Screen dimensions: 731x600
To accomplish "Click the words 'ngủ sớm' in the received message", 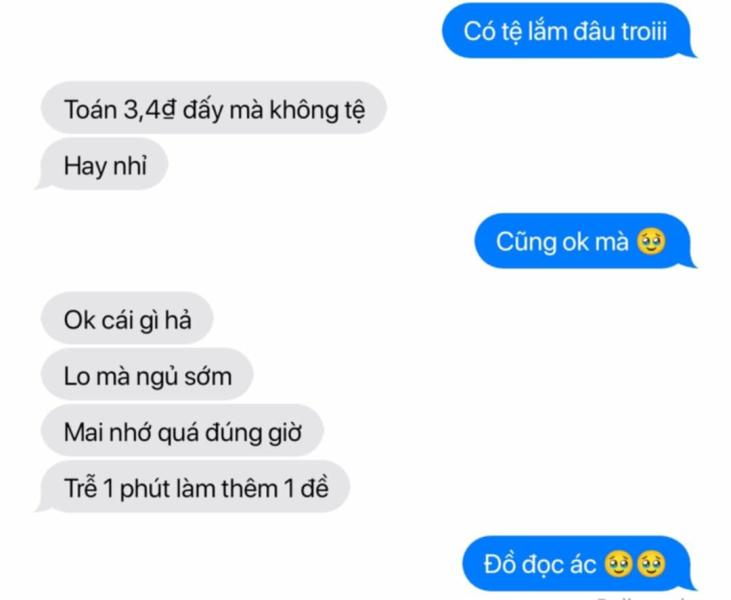I will (x=184, y=376).
